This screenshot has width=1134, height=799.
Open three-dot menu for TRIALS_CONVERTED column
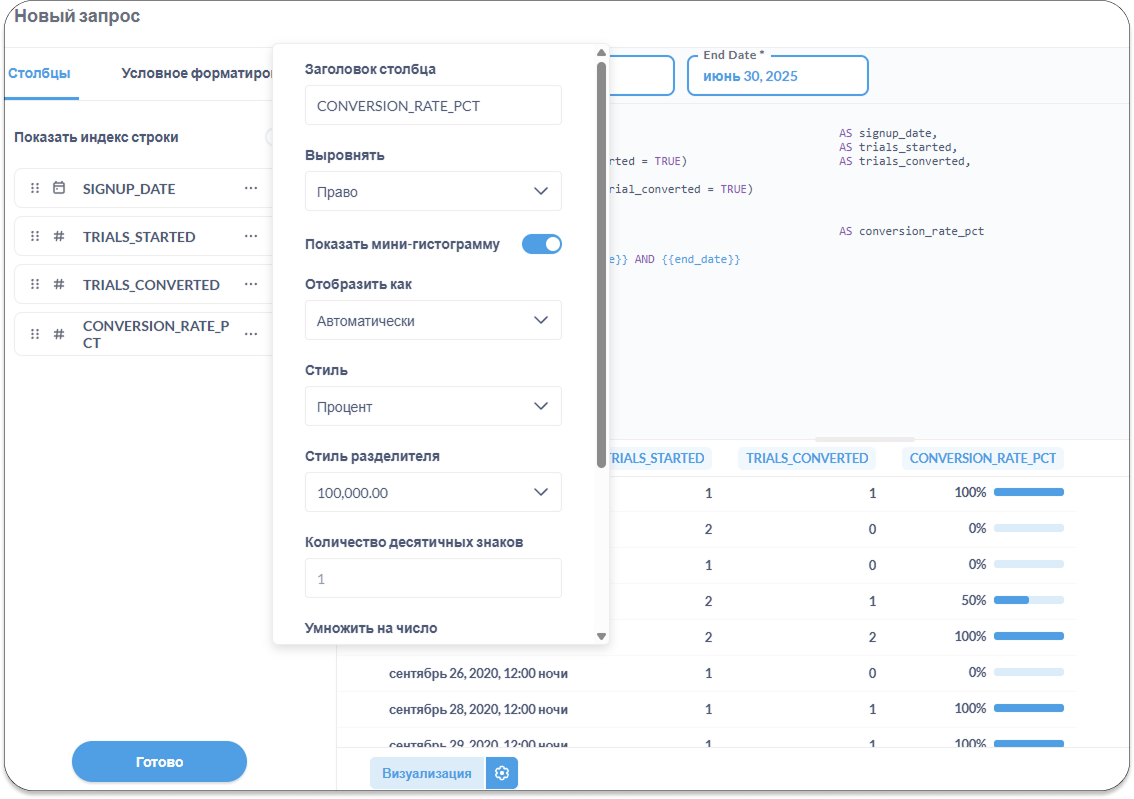tap(251, 284)
